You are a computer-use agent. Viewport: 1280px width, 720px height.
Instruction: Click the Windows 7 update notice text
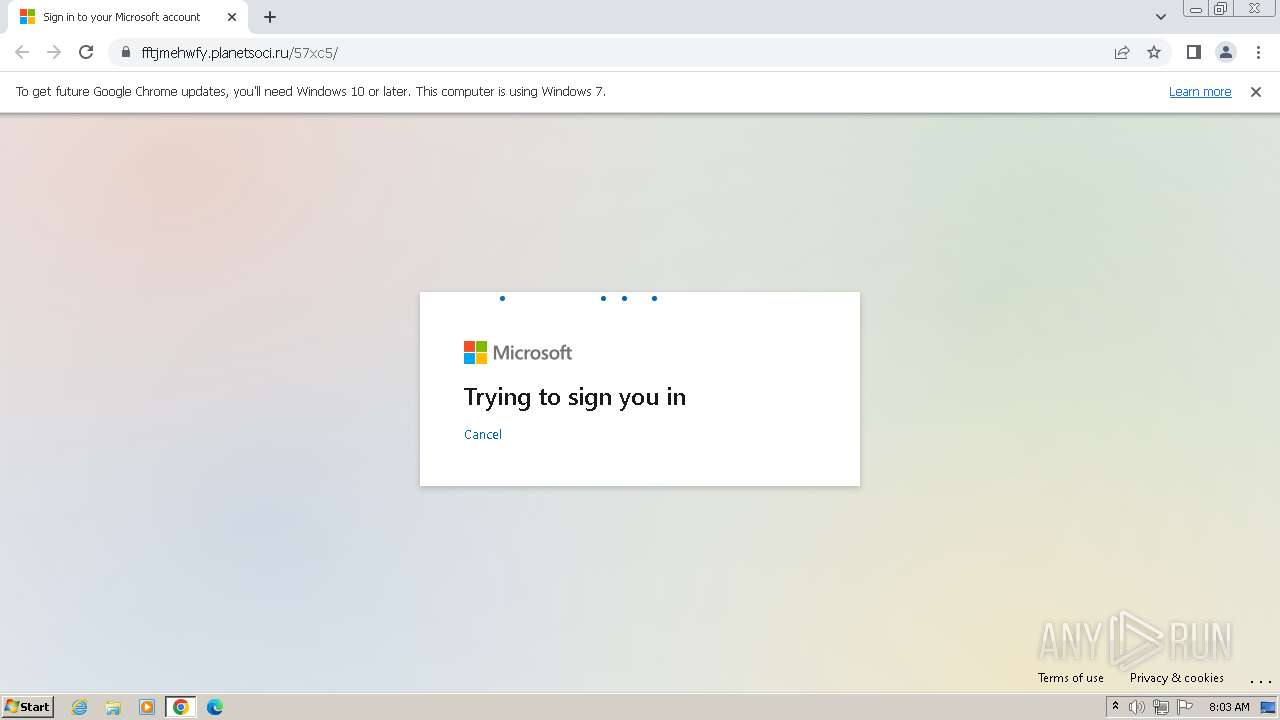[311, 92]
